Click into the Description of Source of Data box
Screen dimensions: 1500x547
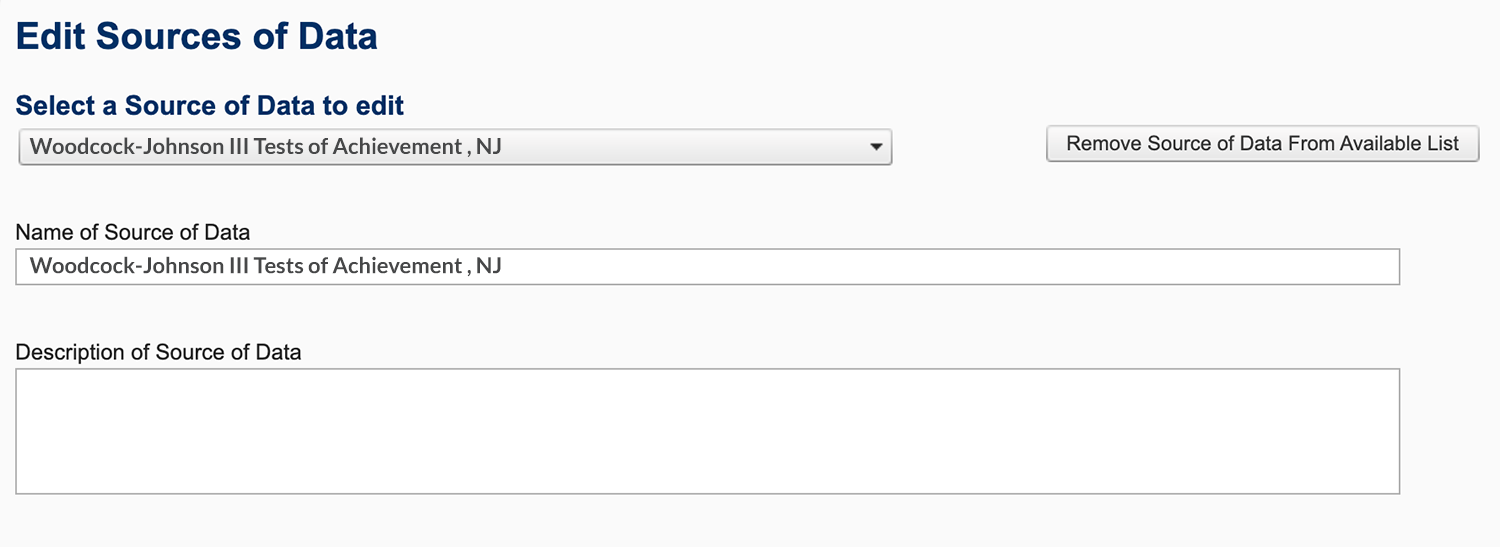[x=707, y=431]
